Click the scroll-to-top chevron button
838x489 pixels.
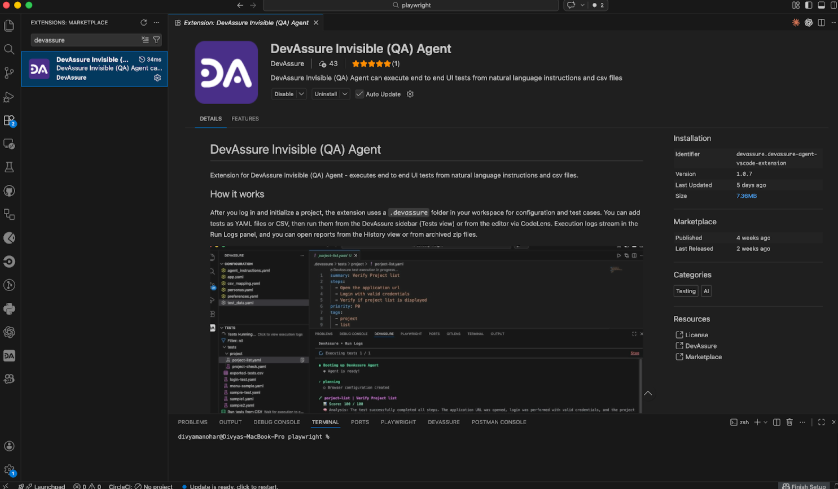(x=648, y=394)
